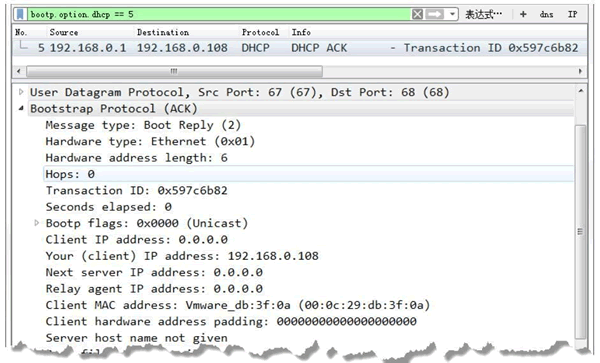
Task: Add a filter button with plus icon
Action: click(523, 15)
